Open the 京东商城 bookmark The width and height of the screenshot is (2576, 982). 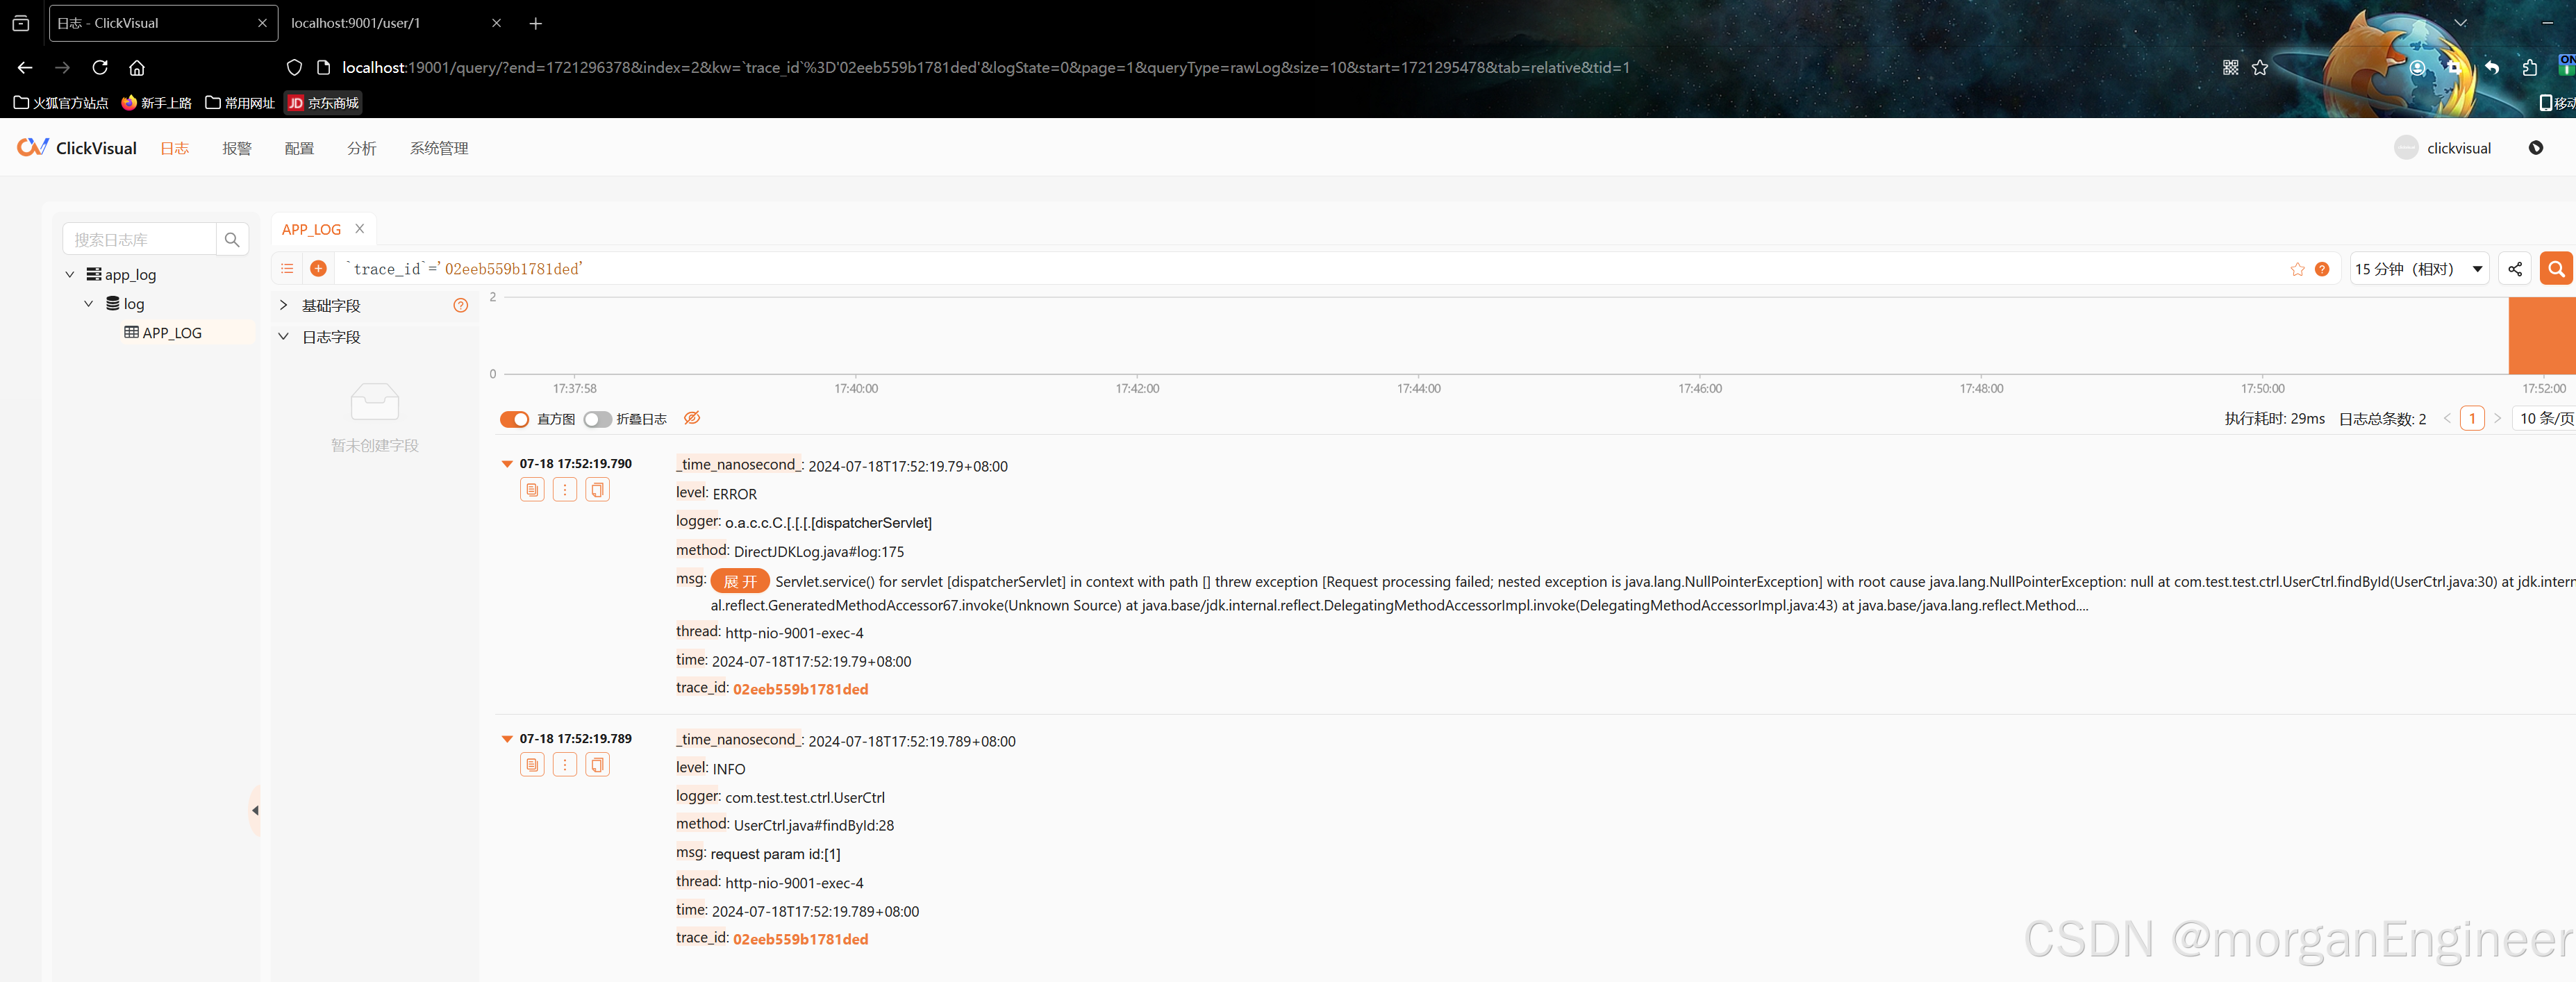pyautogui.click(x=323, y=103)
